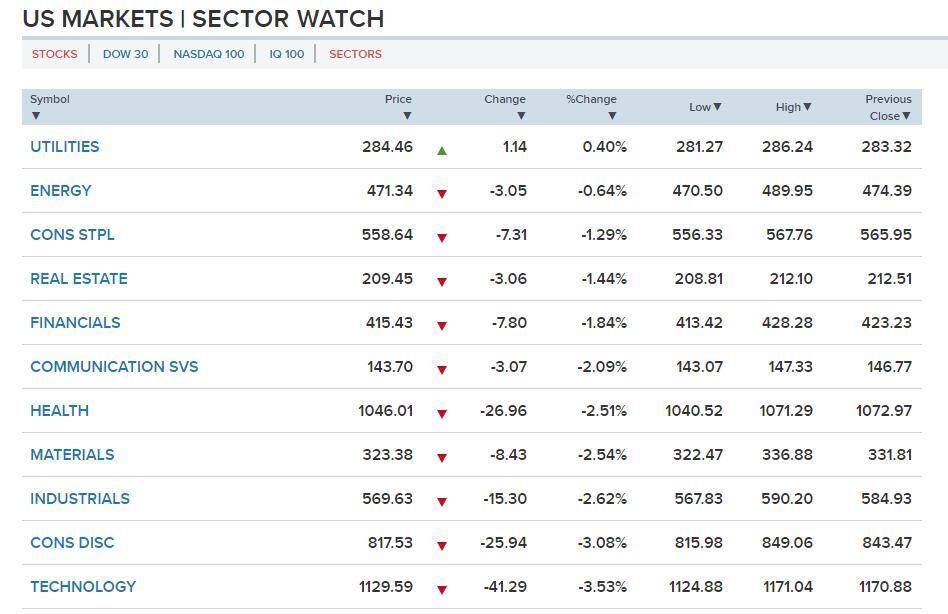The image size is (948, 614).
Task: Sort by %Change column arrow
Action: tap(612, 116)
